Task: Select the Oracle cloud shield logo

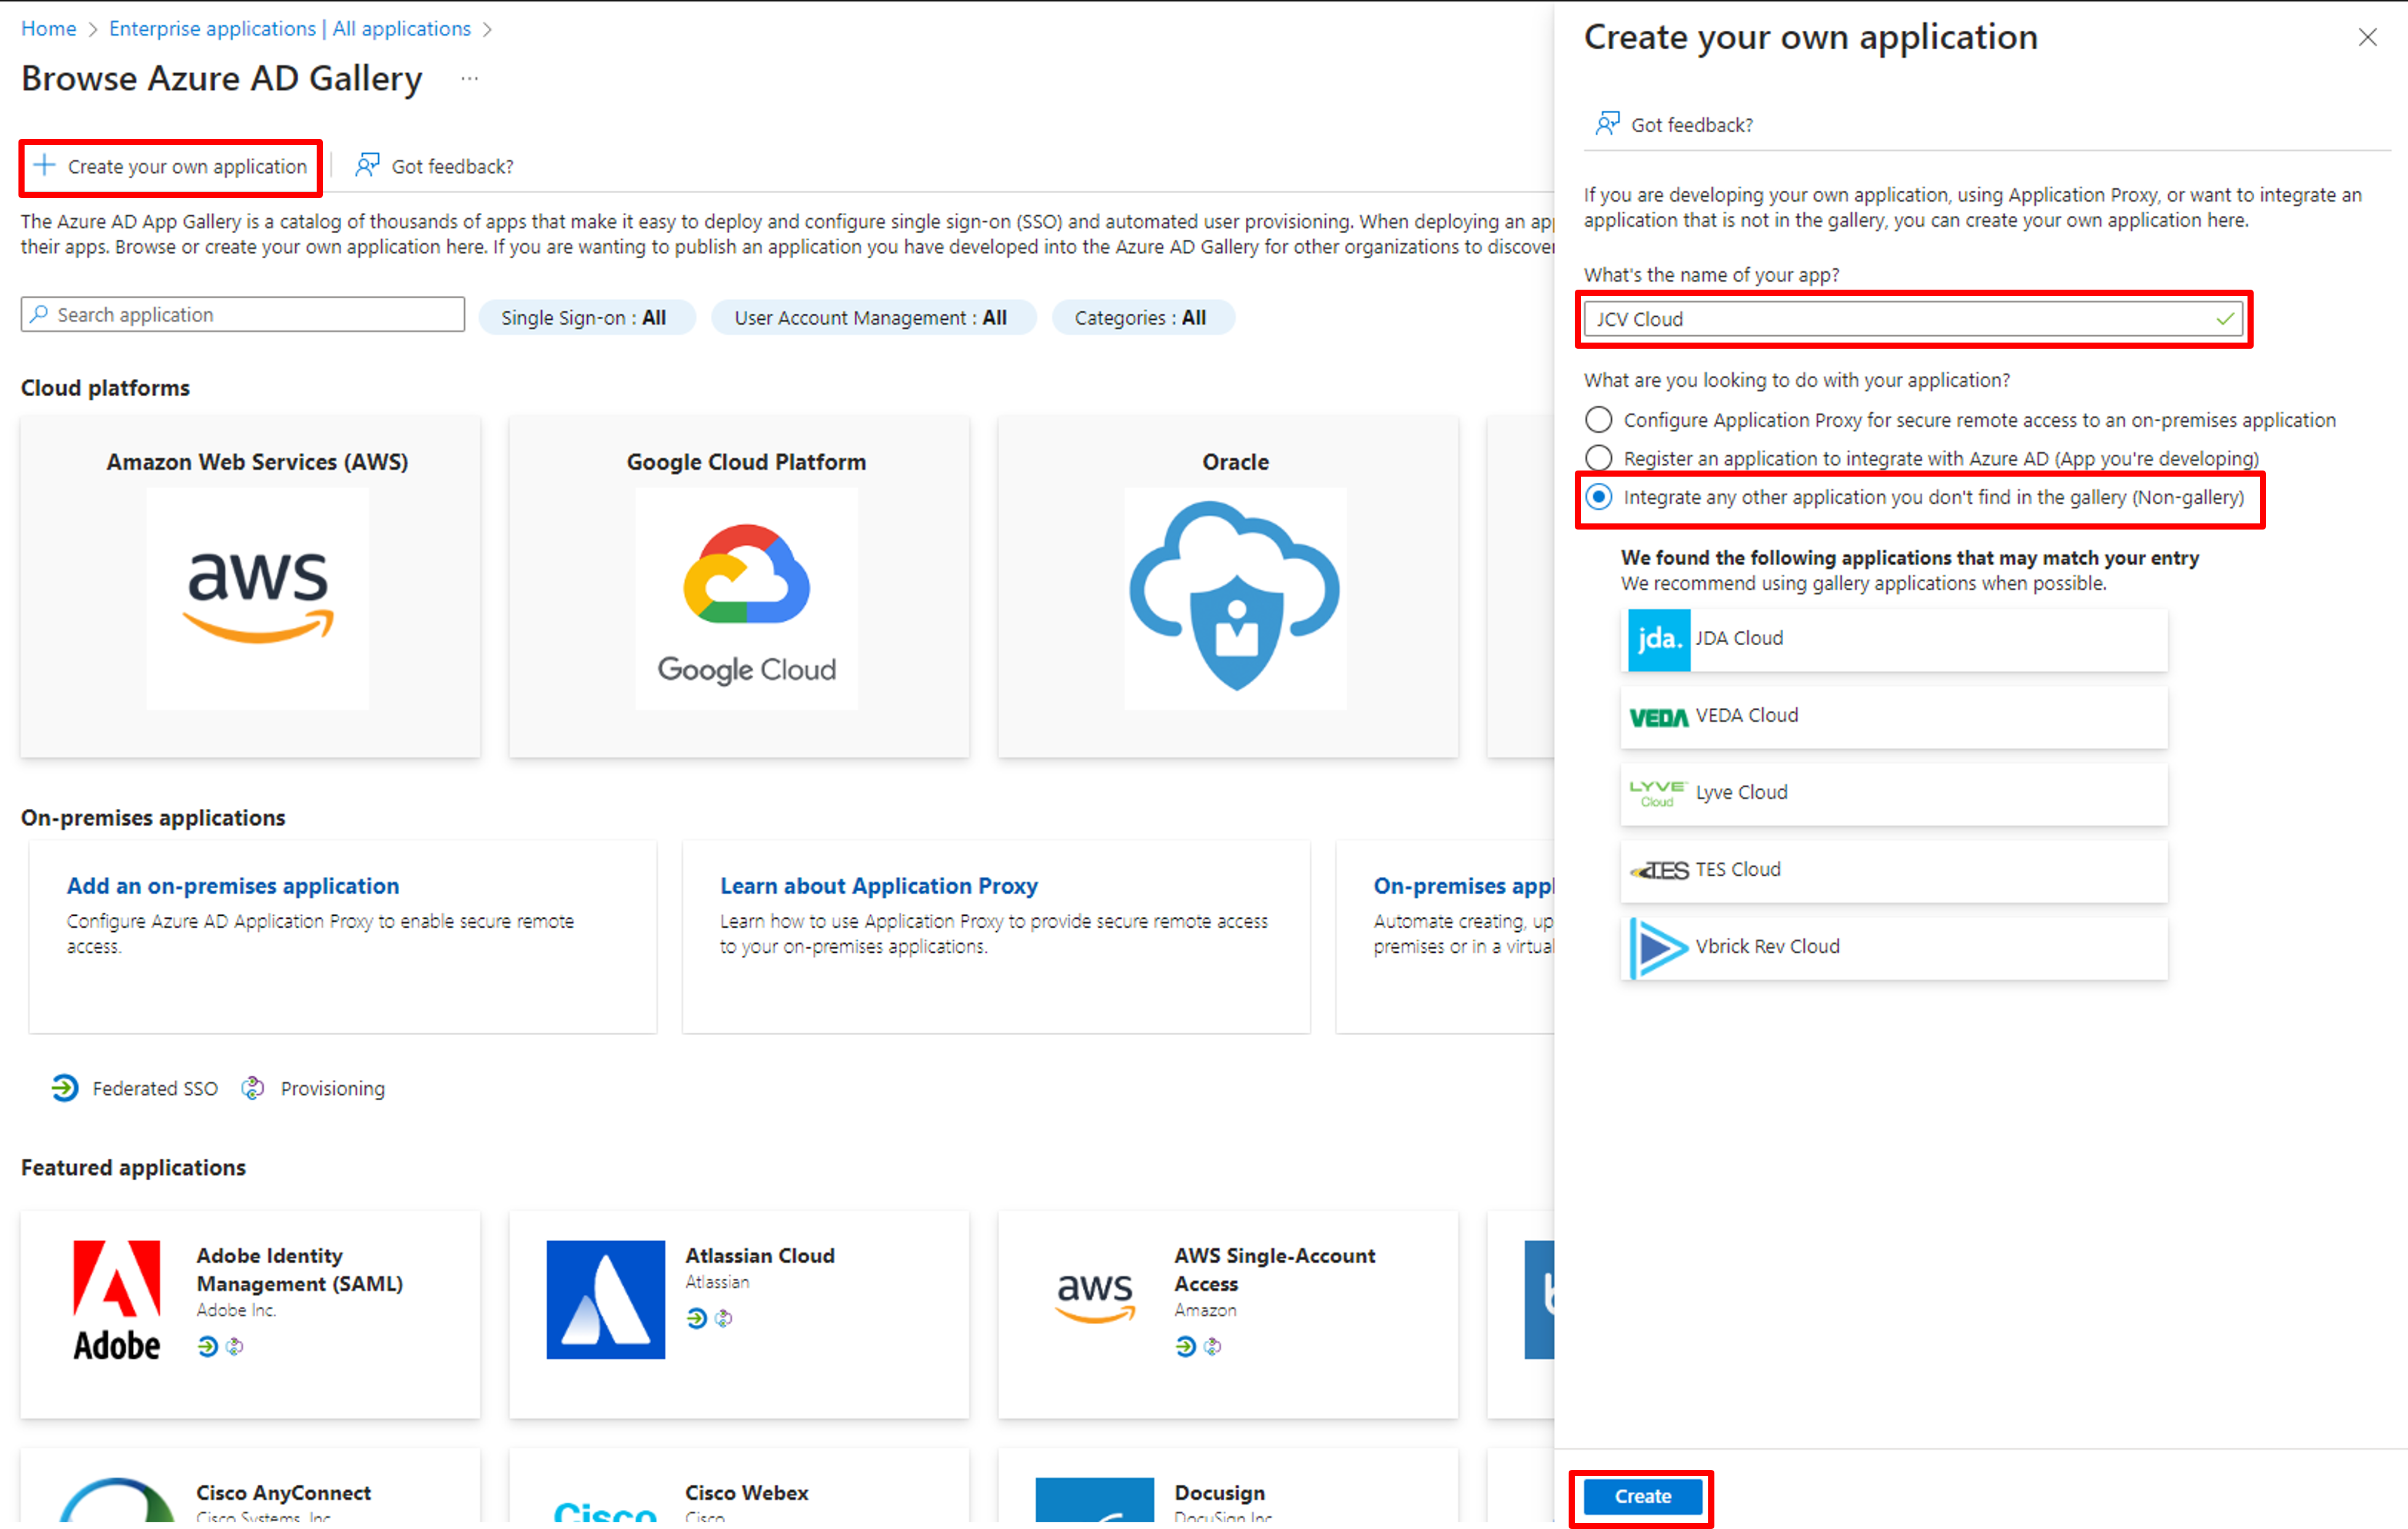Action: 1235,599
